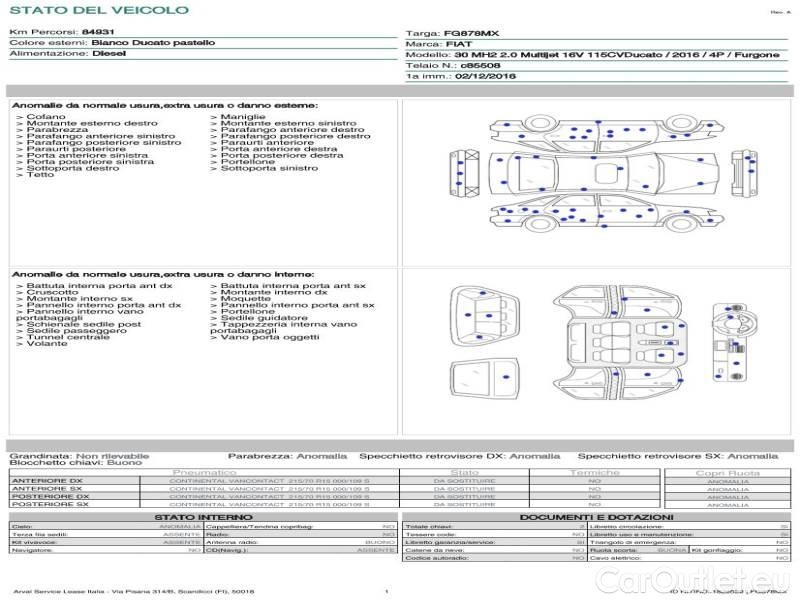This screenshot has width=800, height=600.
Task: Click the luggage compartment interior diagram
Action: (485, 316)
